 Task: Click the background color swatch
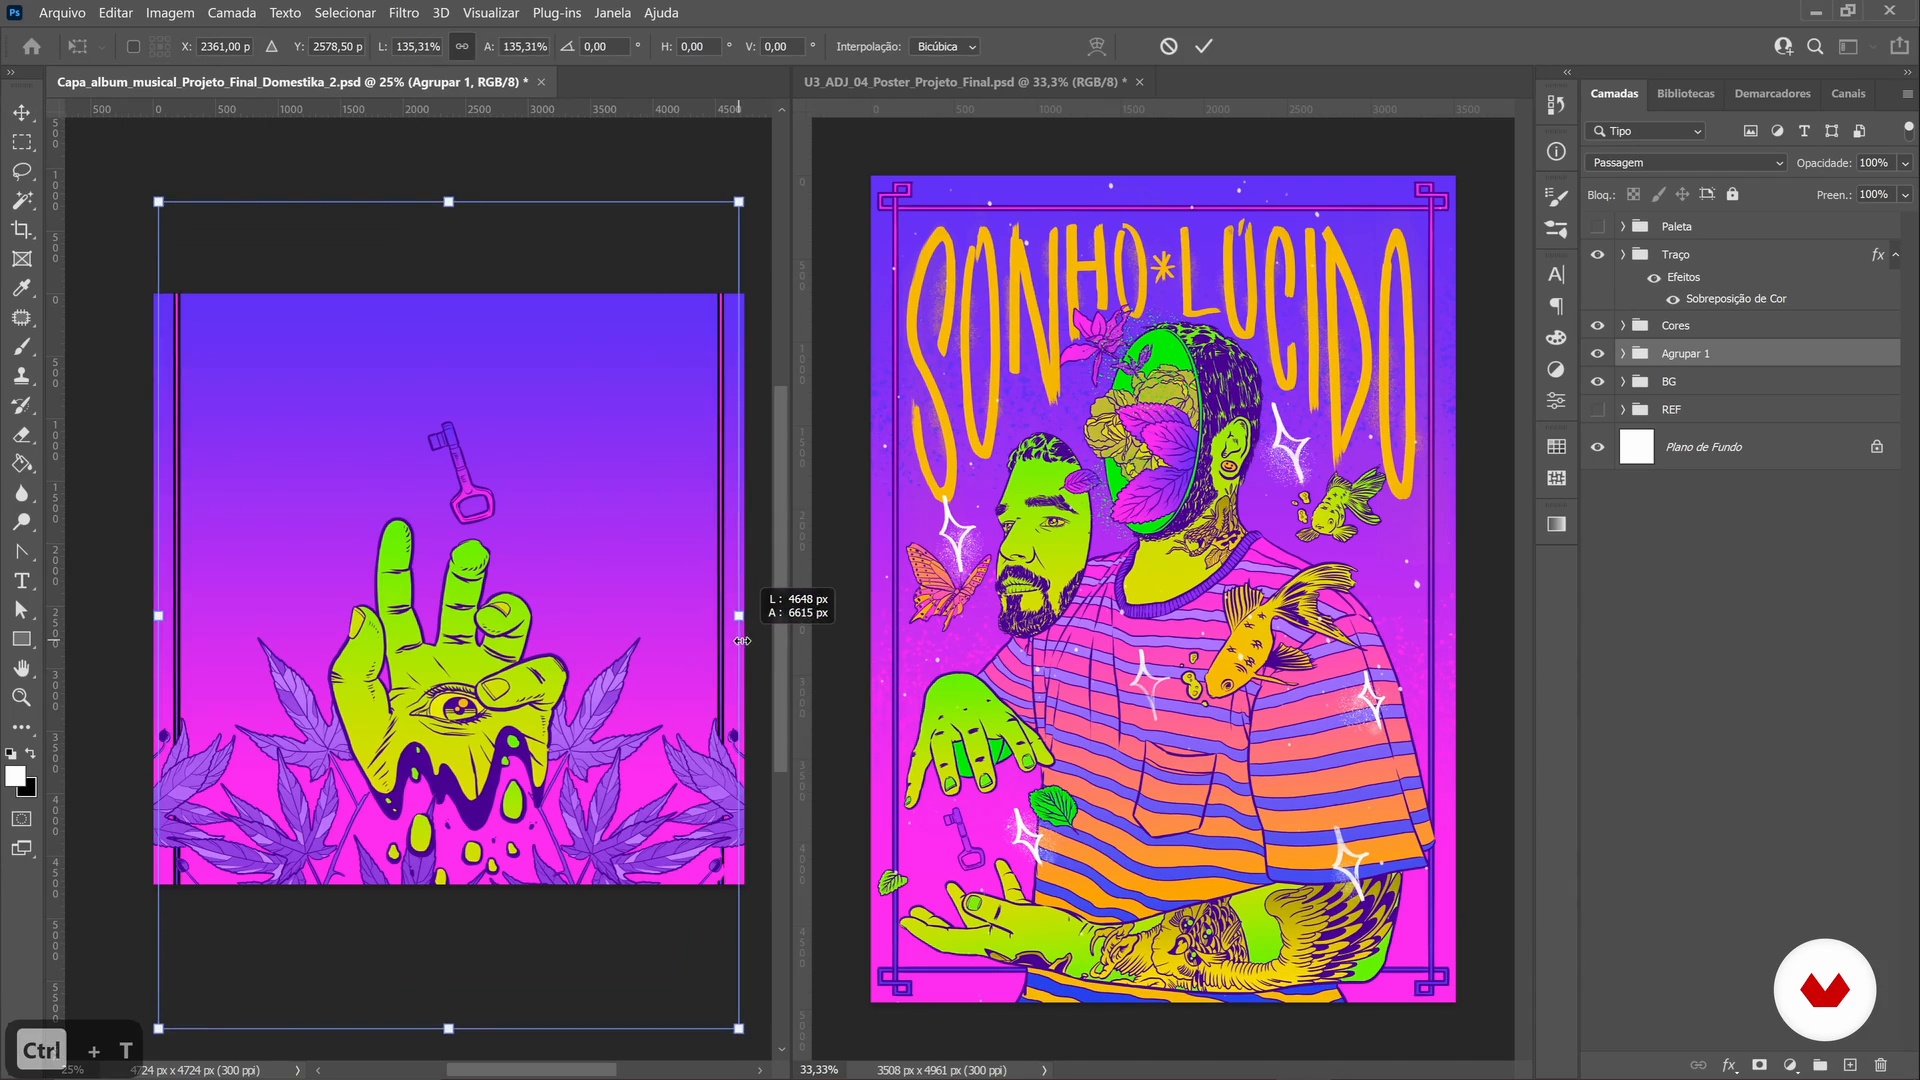(28, 789)
